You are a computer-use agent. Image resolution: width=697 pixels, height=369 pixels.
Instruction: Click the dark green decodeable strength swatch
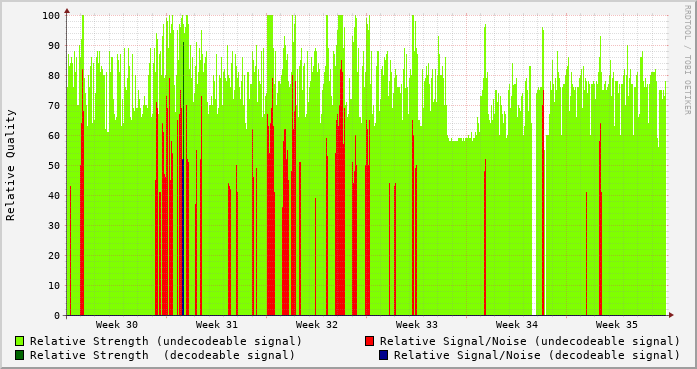coord(19,355)
